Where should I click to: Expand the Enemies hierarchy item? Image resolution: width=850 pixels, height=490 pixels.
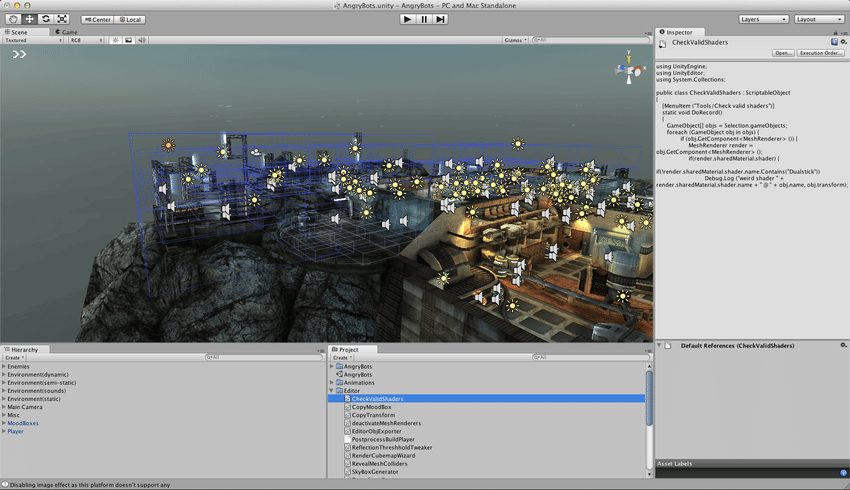coord(4,367)
